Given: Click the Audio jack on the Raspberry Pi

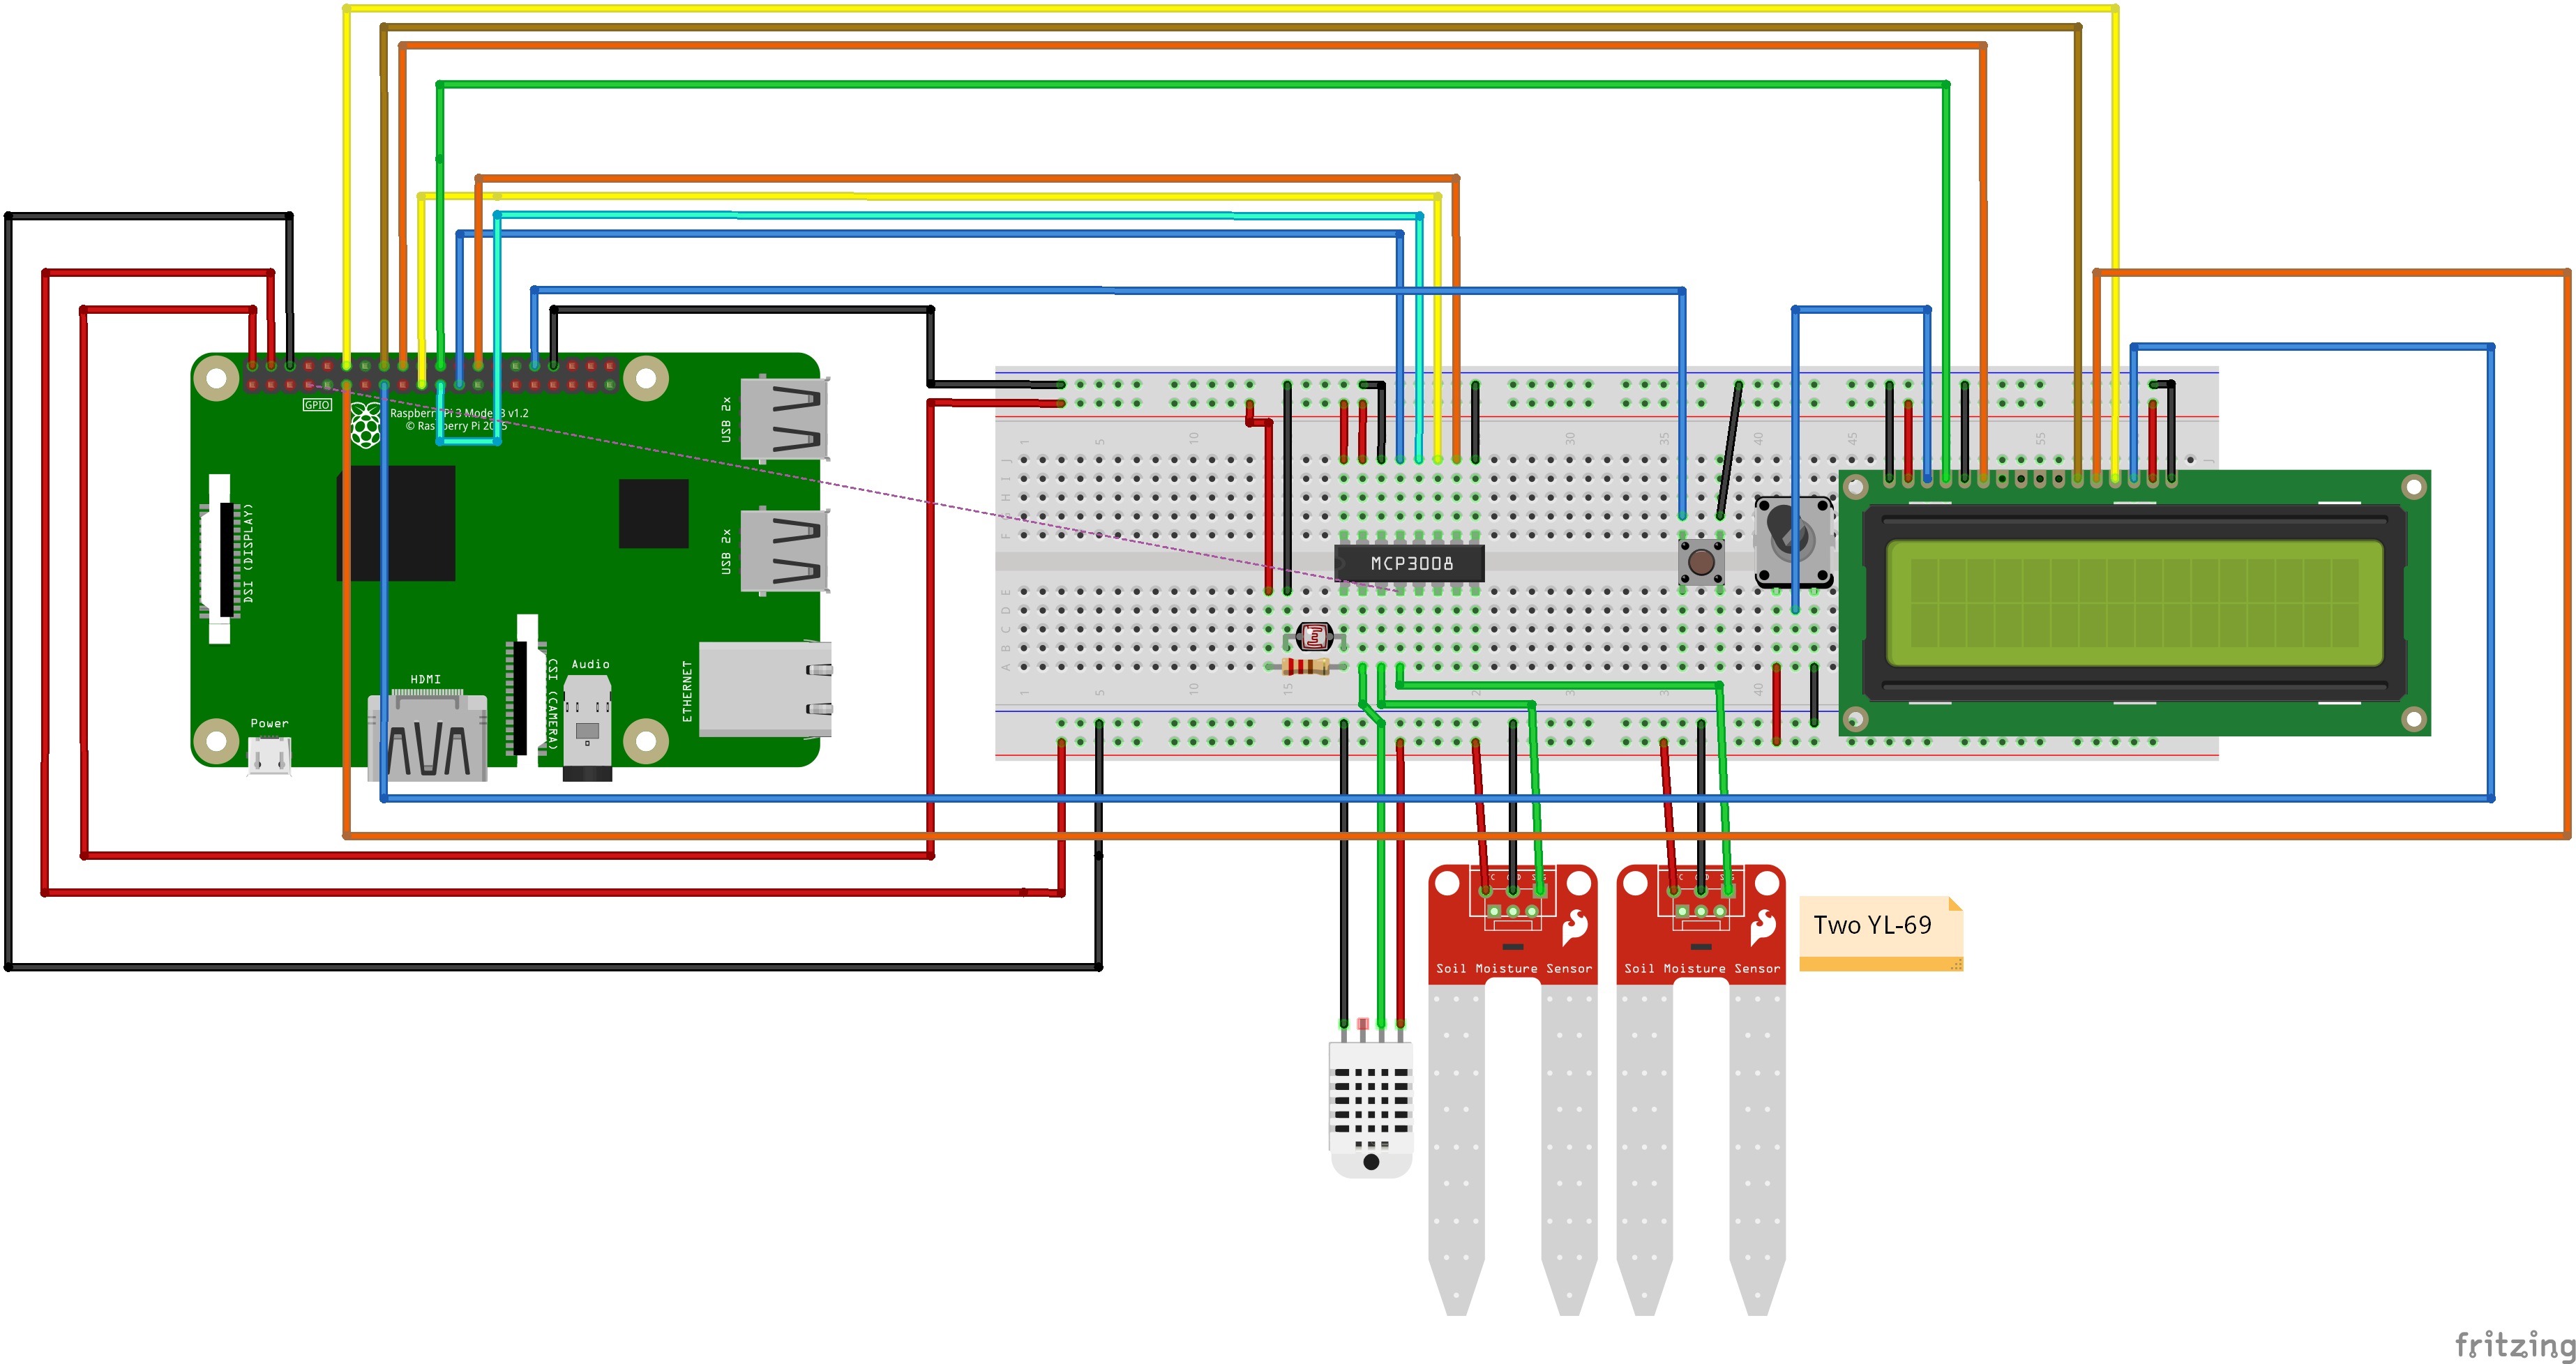Looking at the screenshot, I should 587,728.
